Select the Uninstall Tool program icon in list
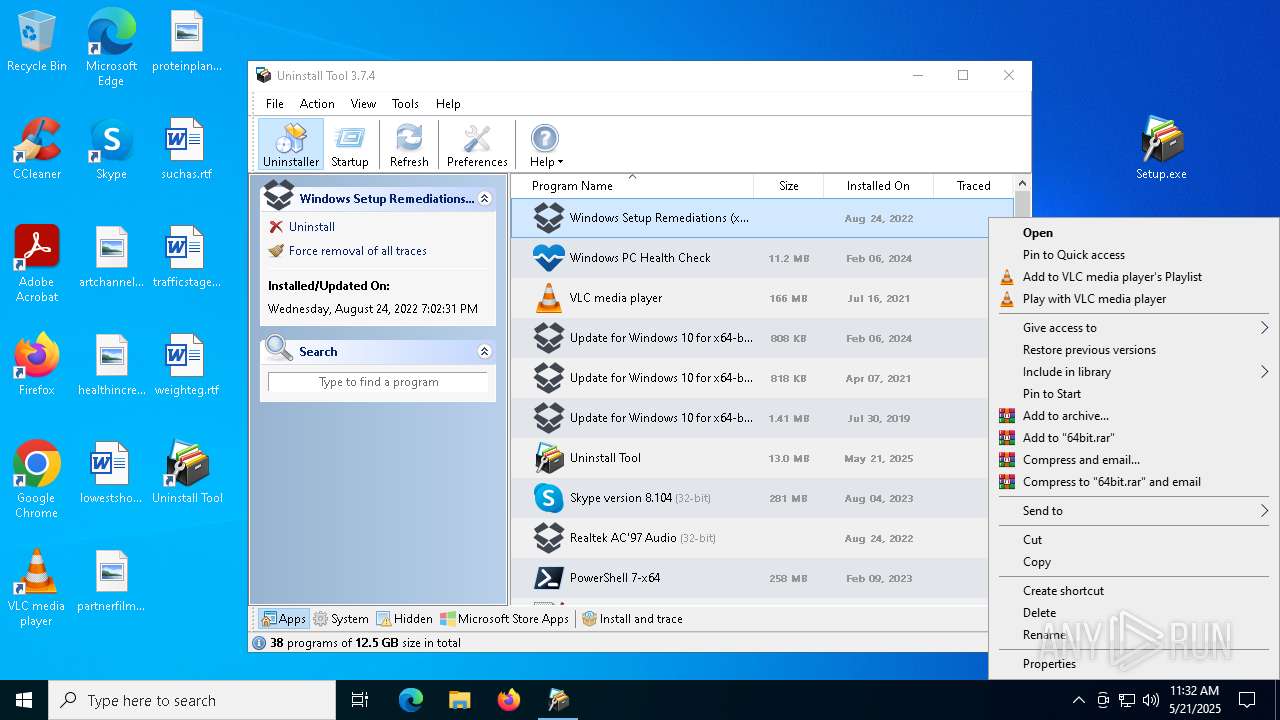Screen dimensions: 1280x720 pyautogui.click(x=549, y=458)
